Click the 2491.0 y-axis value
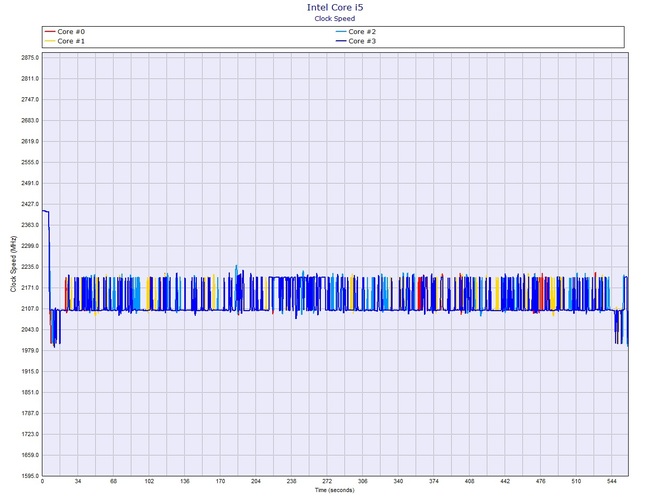670x502 pixels. tap(30, 183)
